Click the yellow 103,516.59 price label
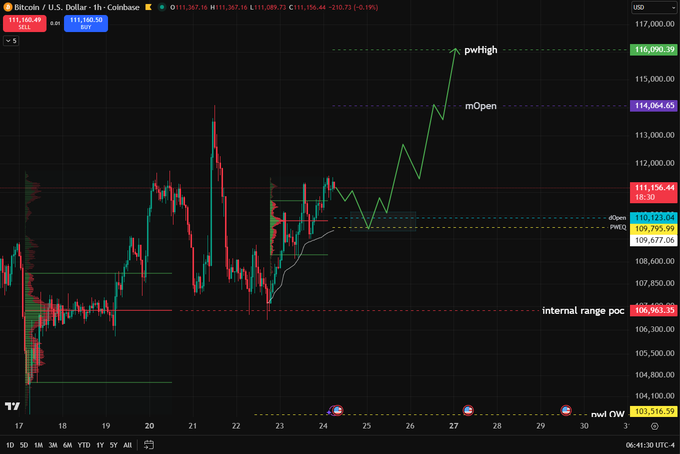680x454 pixels. (654, 411)
